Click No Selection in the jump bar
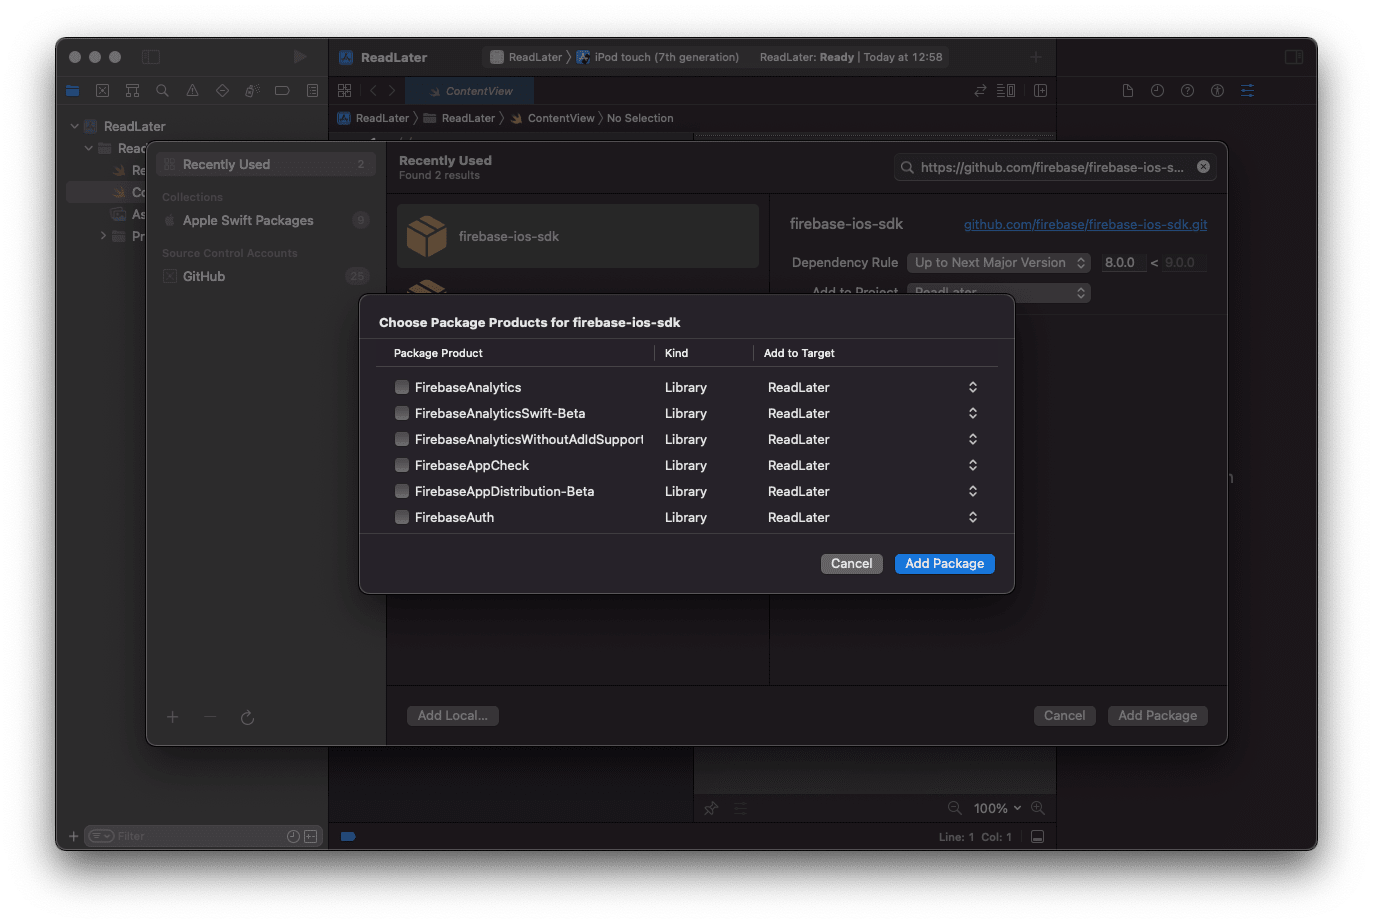Viewport: 1373px width, 924px height. (x=640, y=118)
